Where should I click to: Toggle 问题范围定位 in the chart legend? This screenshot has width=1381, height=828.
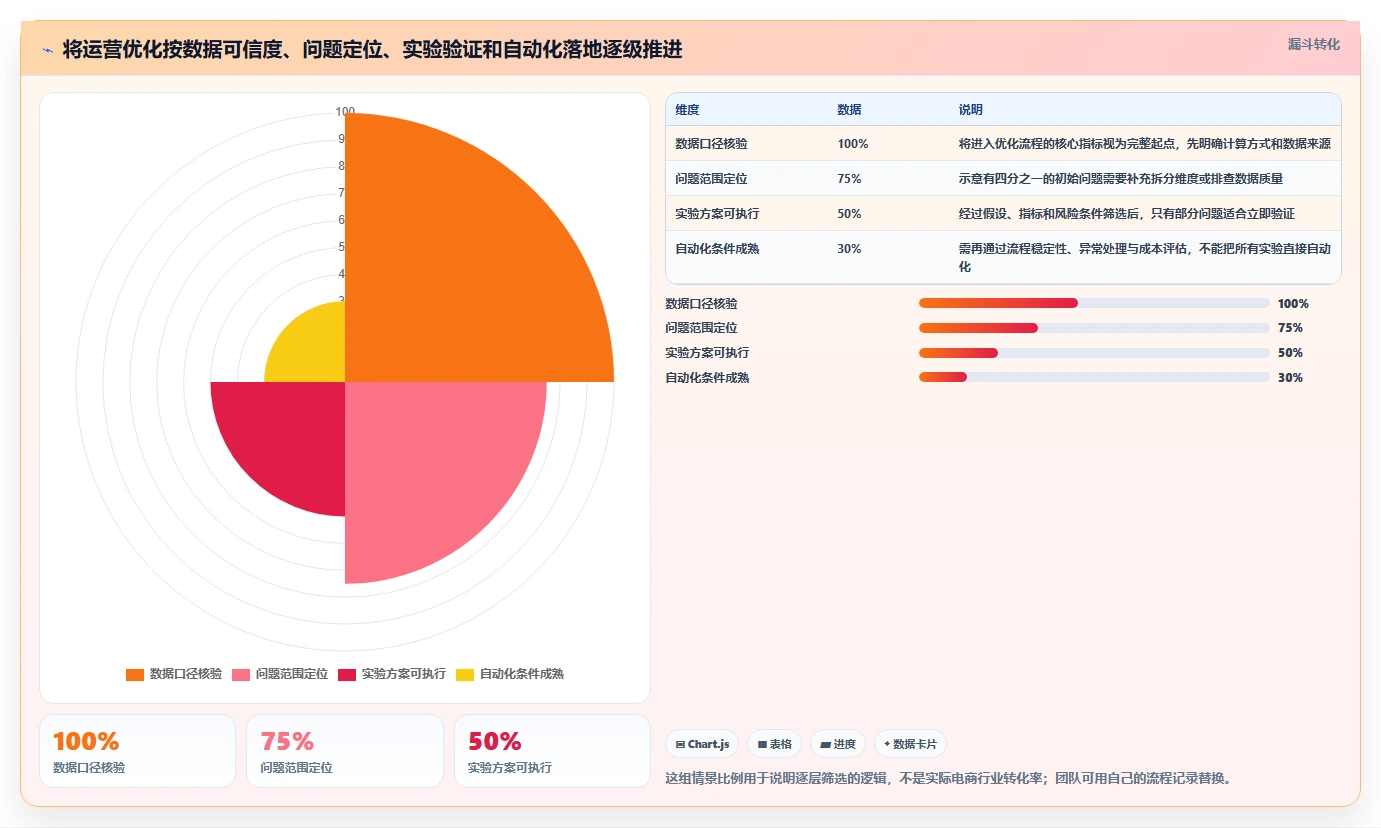pyautogui.click(x=280, y=674)
